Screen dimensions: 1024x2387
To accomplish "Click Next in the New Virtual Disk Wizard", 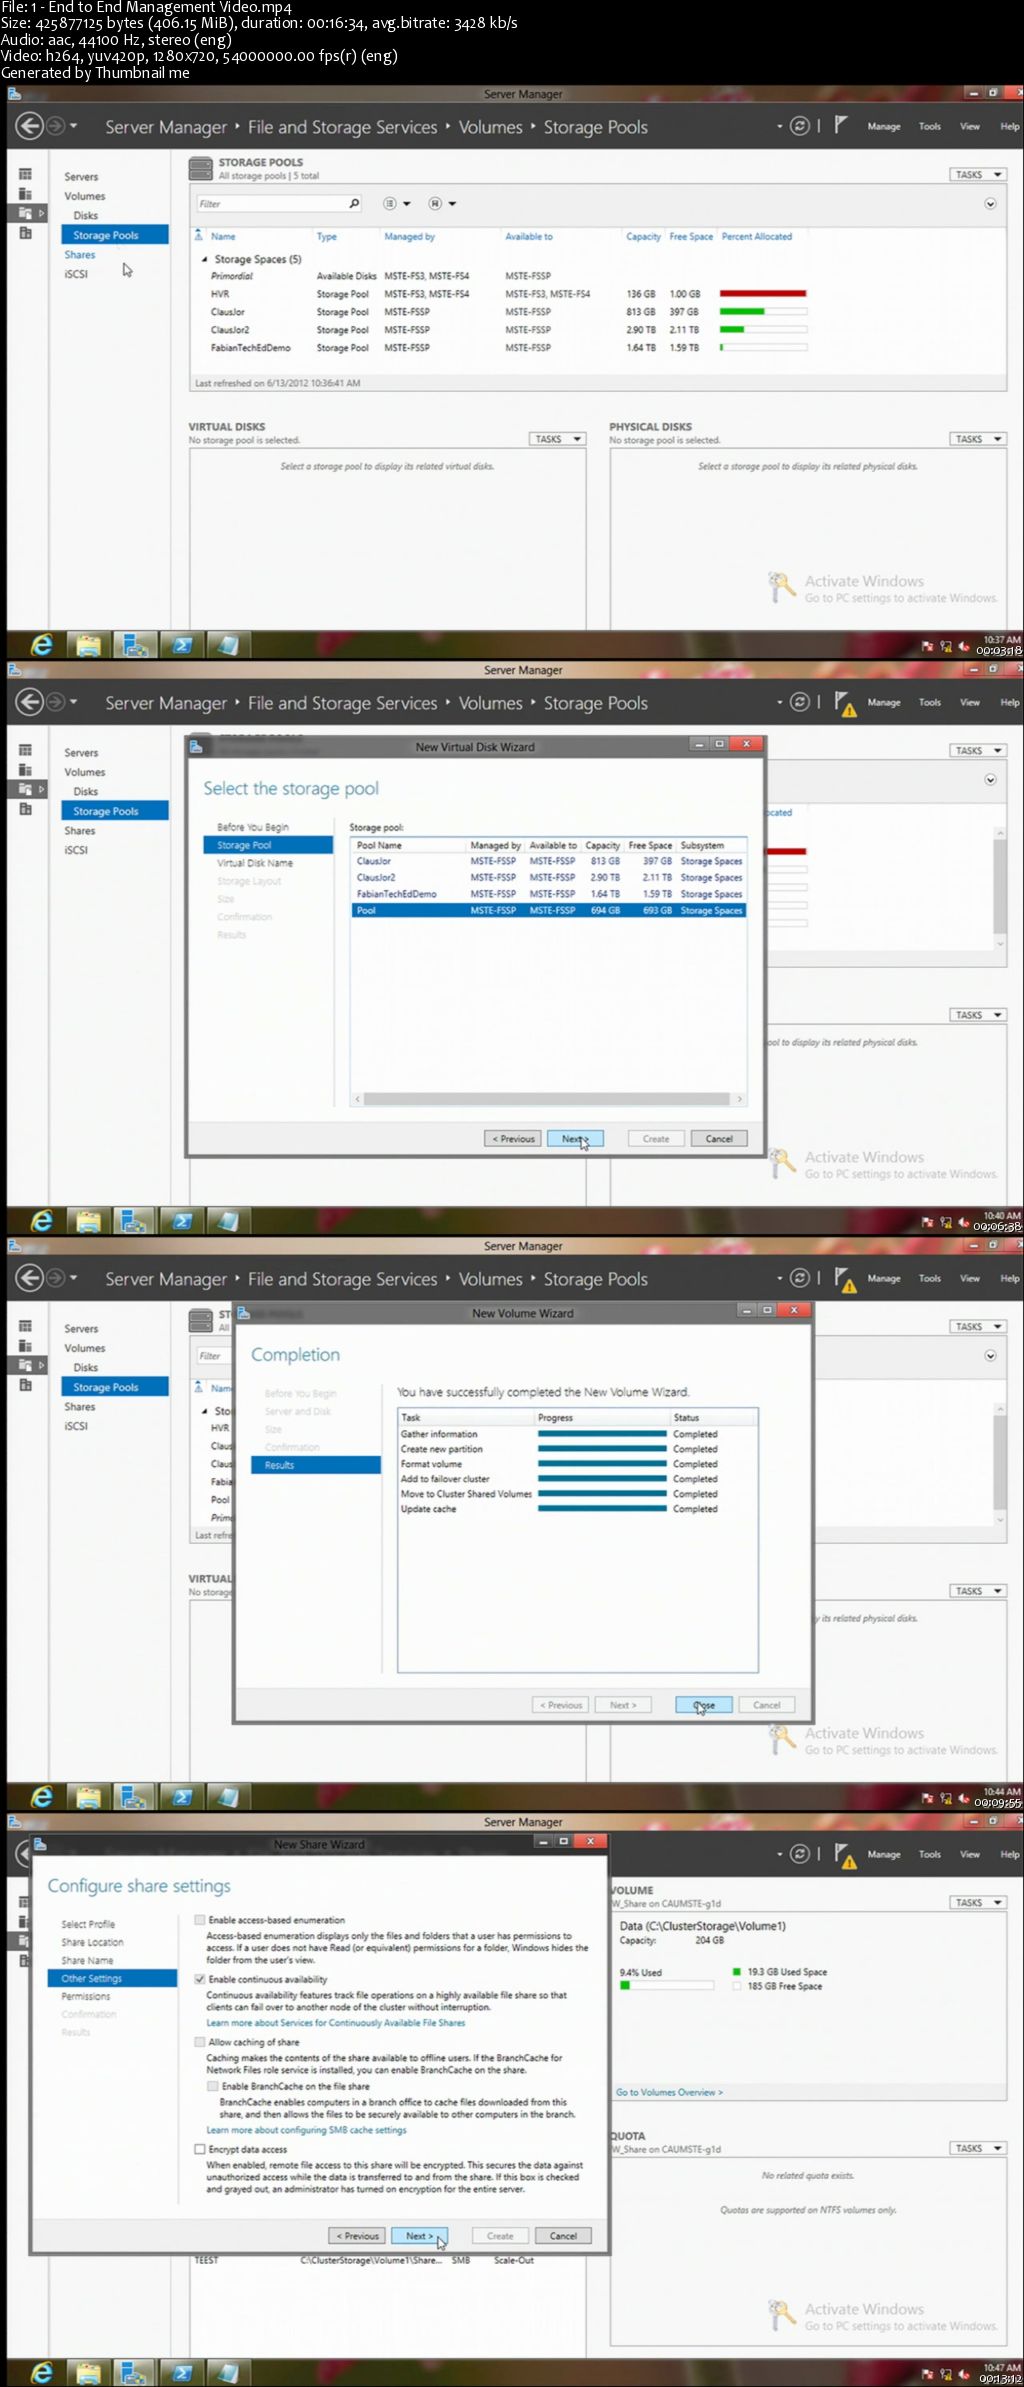I will [x=575, y=1139].
